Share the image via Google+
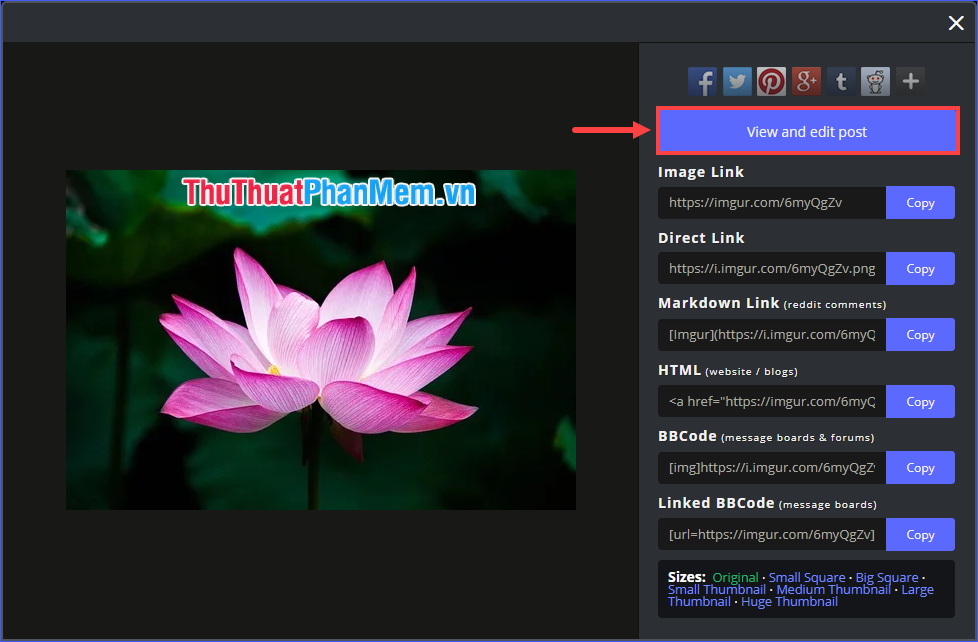Screen dimensions: 978x642 pyautogui.click(x=806, y=81)
